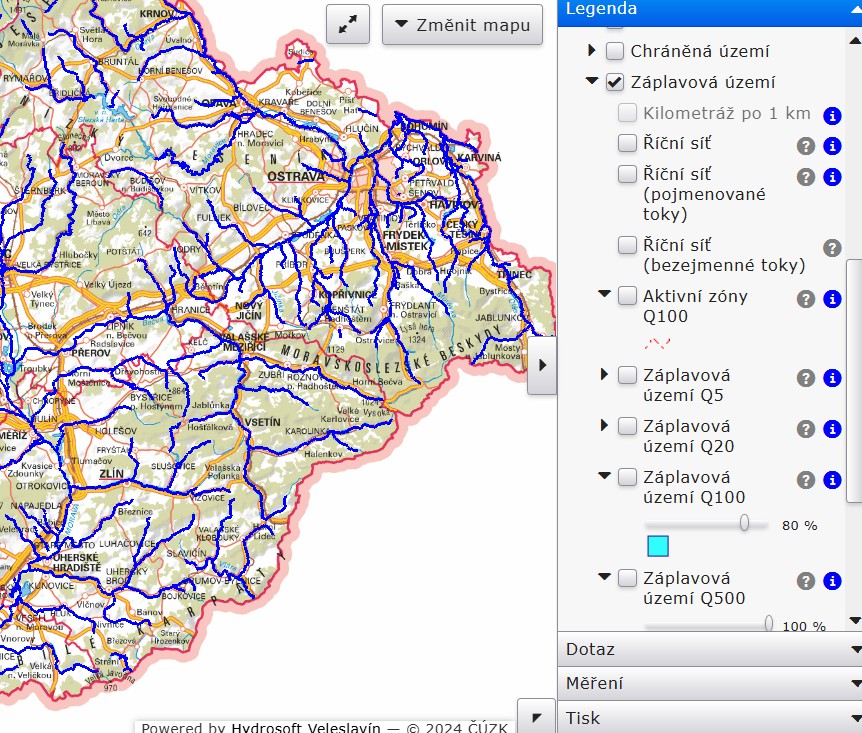Click the fullscreen expand map icon

click(347, 25)
